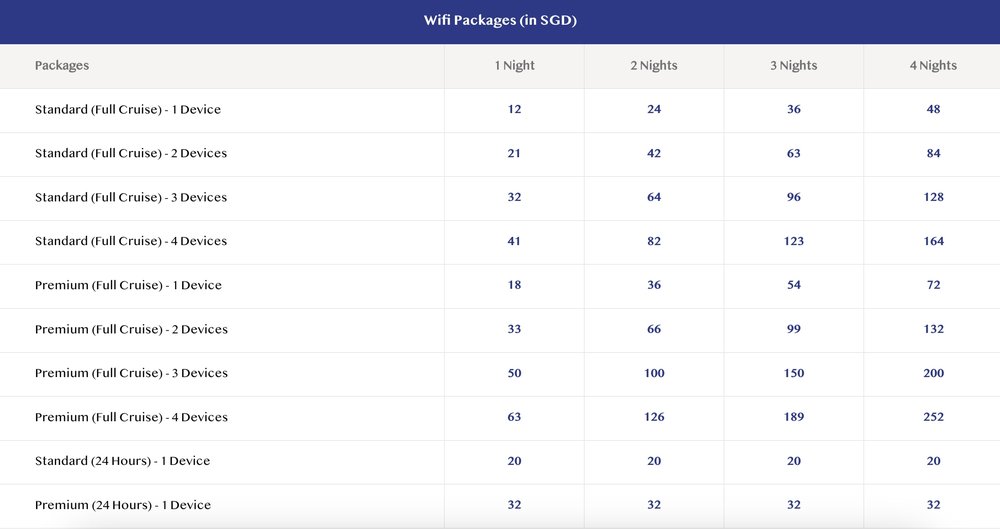Select Standard (Full Cruise) - 1 Device row label
Viewport: 1000px width, 529px height.
pyautogui.click(x=128, y=110)
